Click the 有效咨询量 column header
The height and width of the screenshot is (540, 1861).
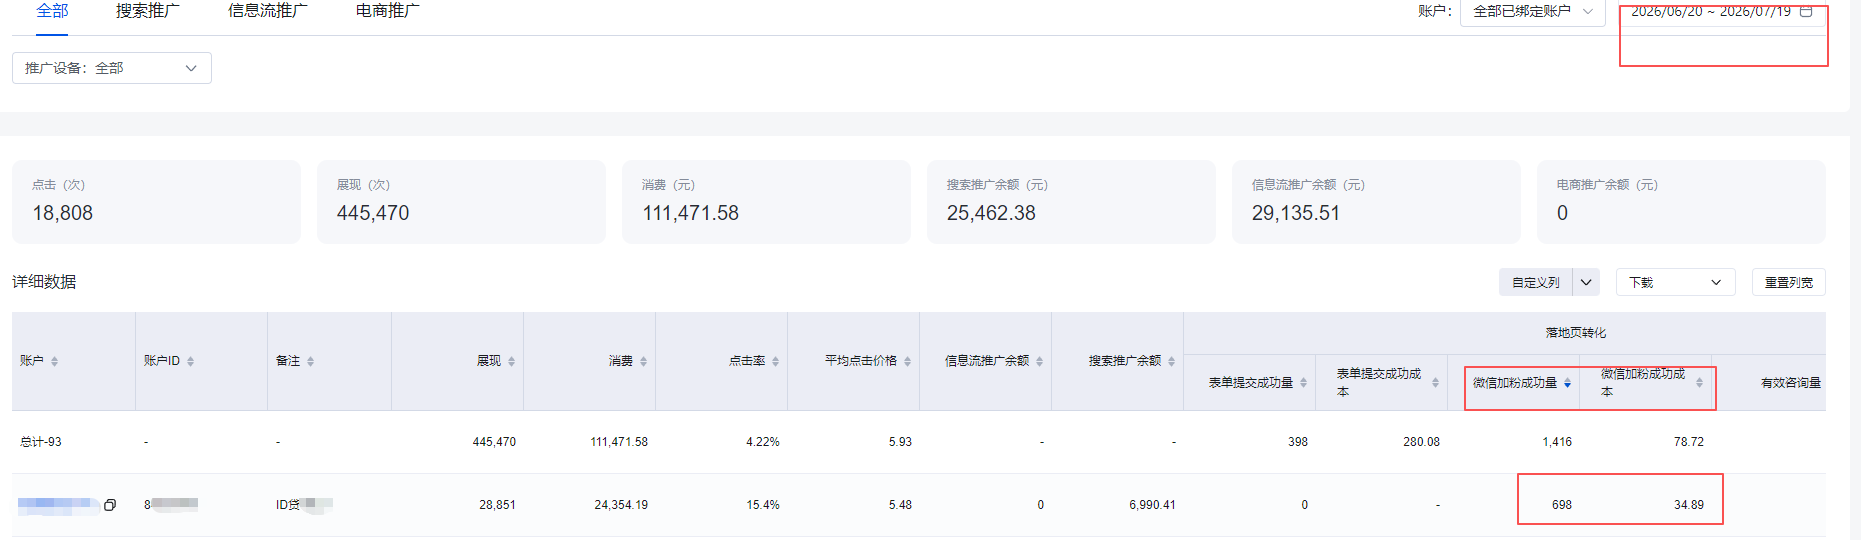click(x=1790, y=383)
